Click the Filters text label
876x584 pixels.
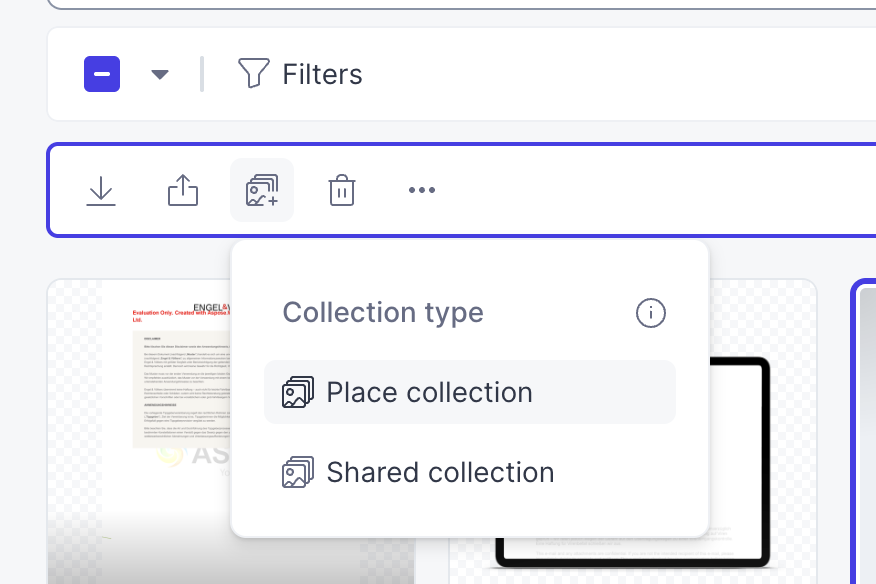(x=322, y=74)
